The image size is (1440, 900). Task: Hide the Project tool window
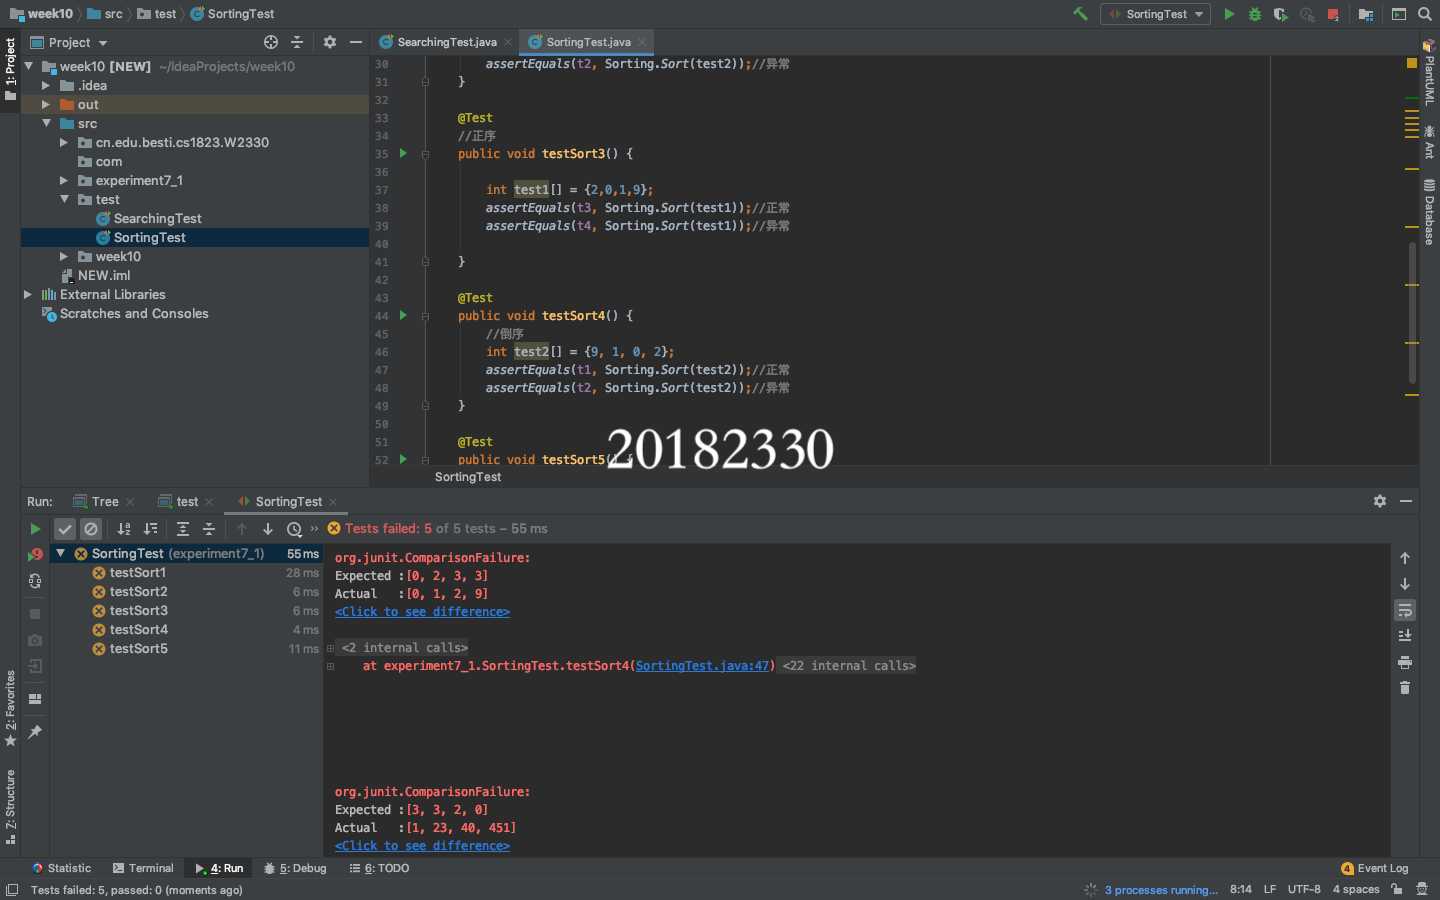356,42
